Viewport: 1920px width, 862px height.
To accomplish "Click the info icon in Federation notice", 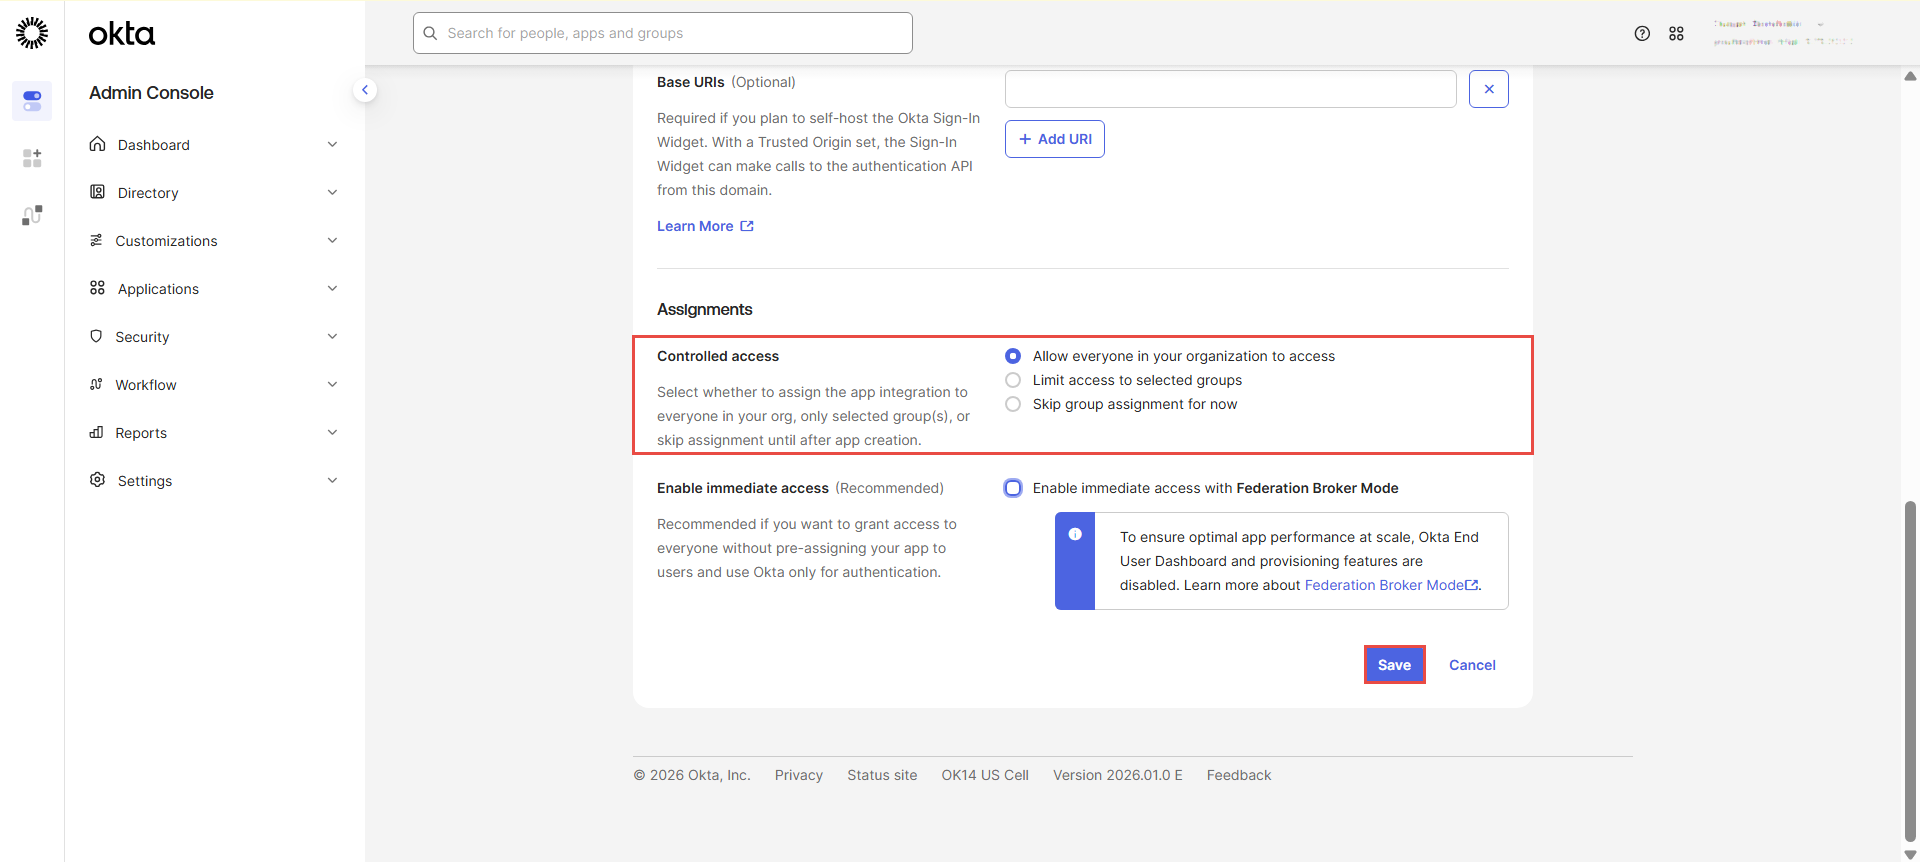I will [x=1075, y=534].
